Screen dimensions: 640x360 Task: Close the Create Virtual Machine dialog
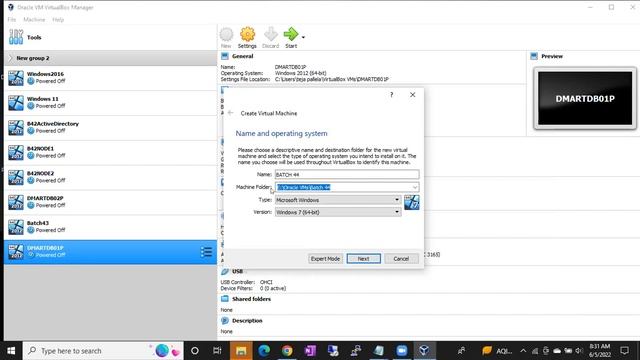click(413, 95)
